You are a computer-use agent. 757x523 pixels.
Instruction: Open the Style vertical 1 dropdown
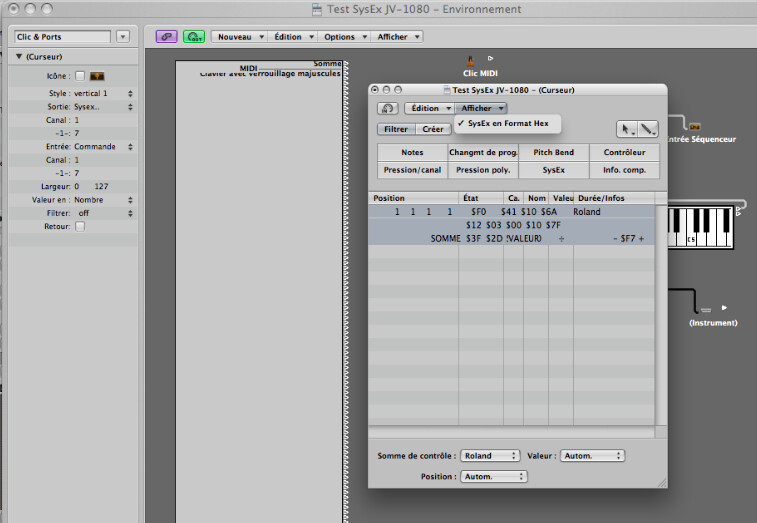coord(103,93)
